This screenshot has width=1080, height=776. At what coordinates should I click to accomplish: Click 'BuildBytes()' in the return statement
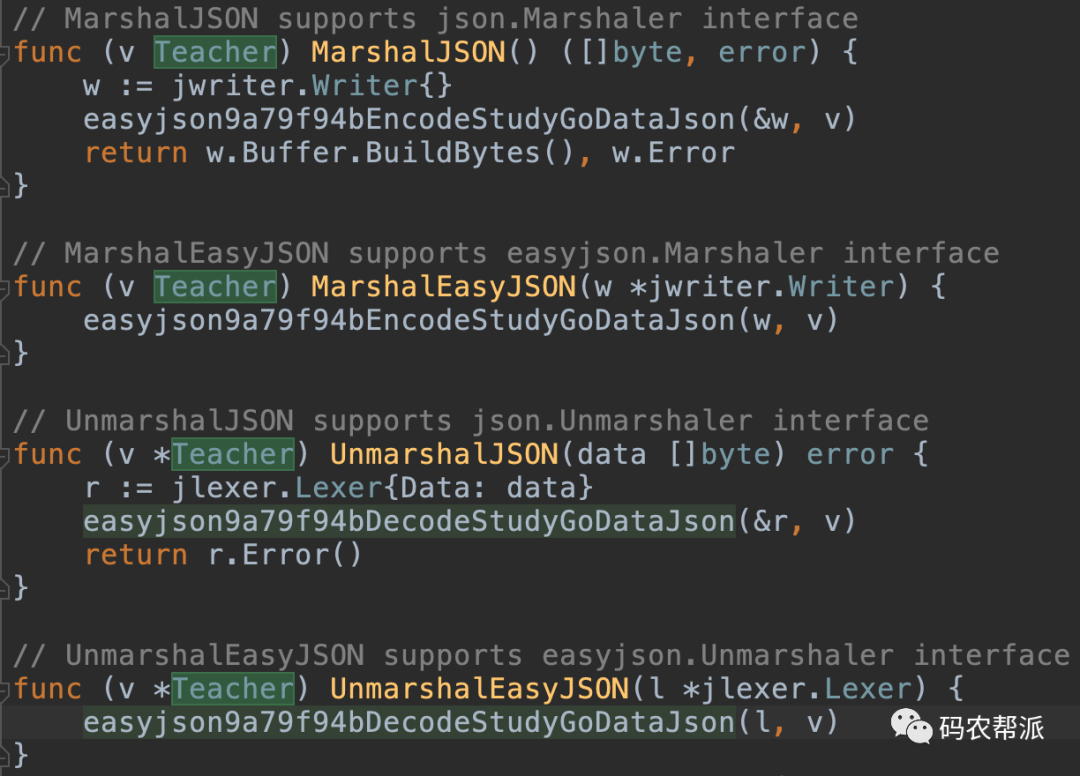pos(469,153)
